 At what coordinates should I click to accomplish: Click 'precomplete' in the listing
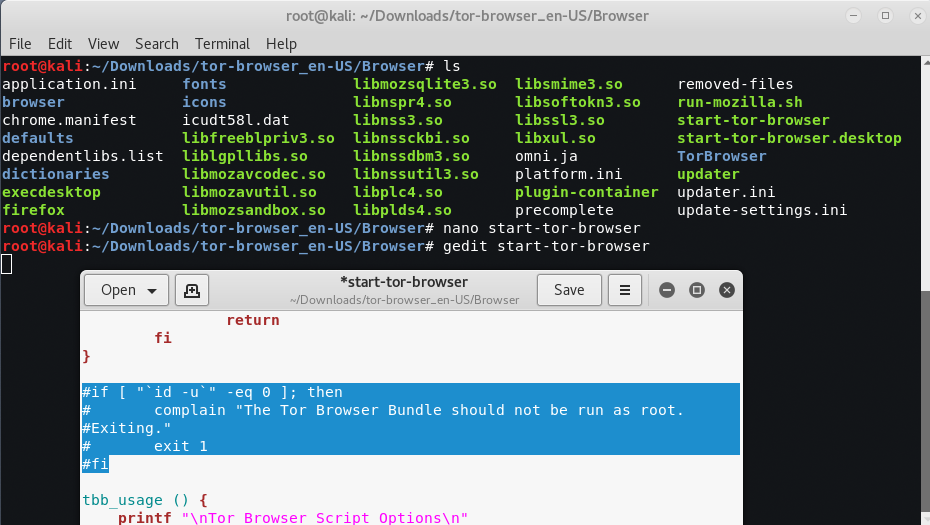pos(564,210)
